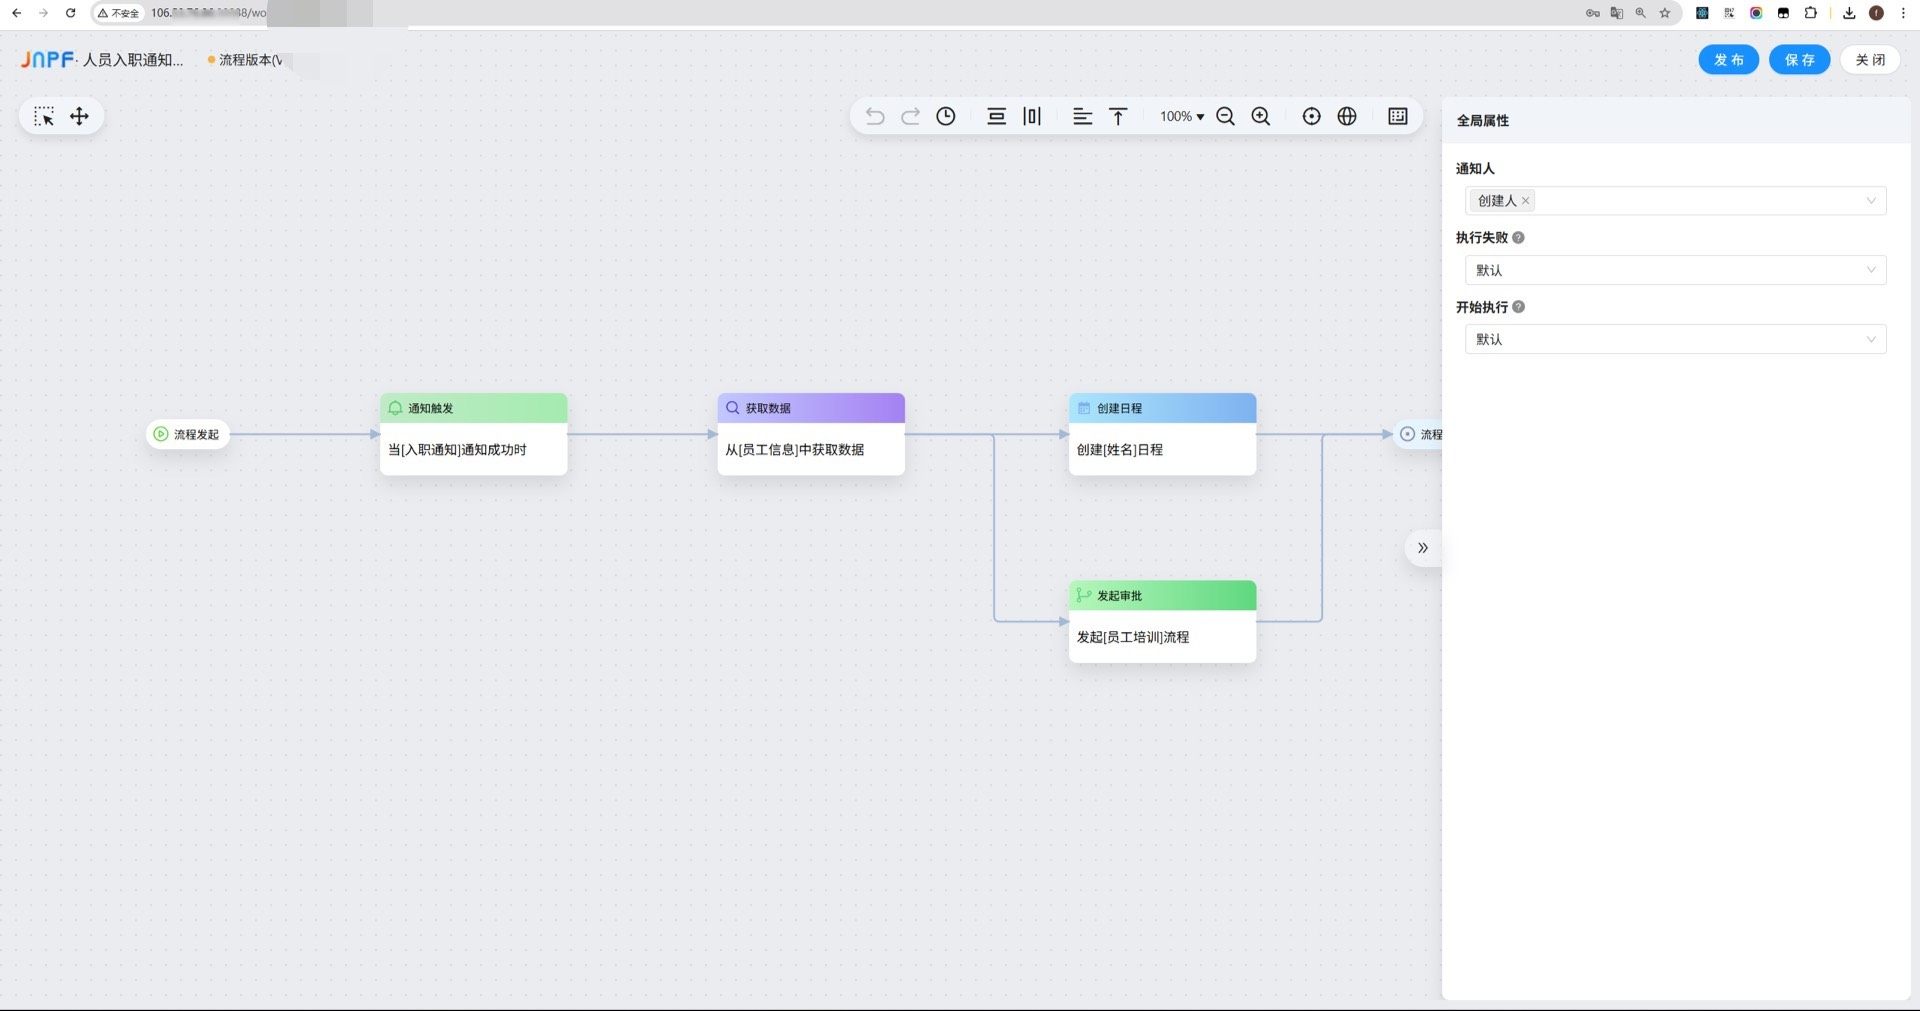Select the 获取数据 node

pyautogui.click(x=810, y=434)
